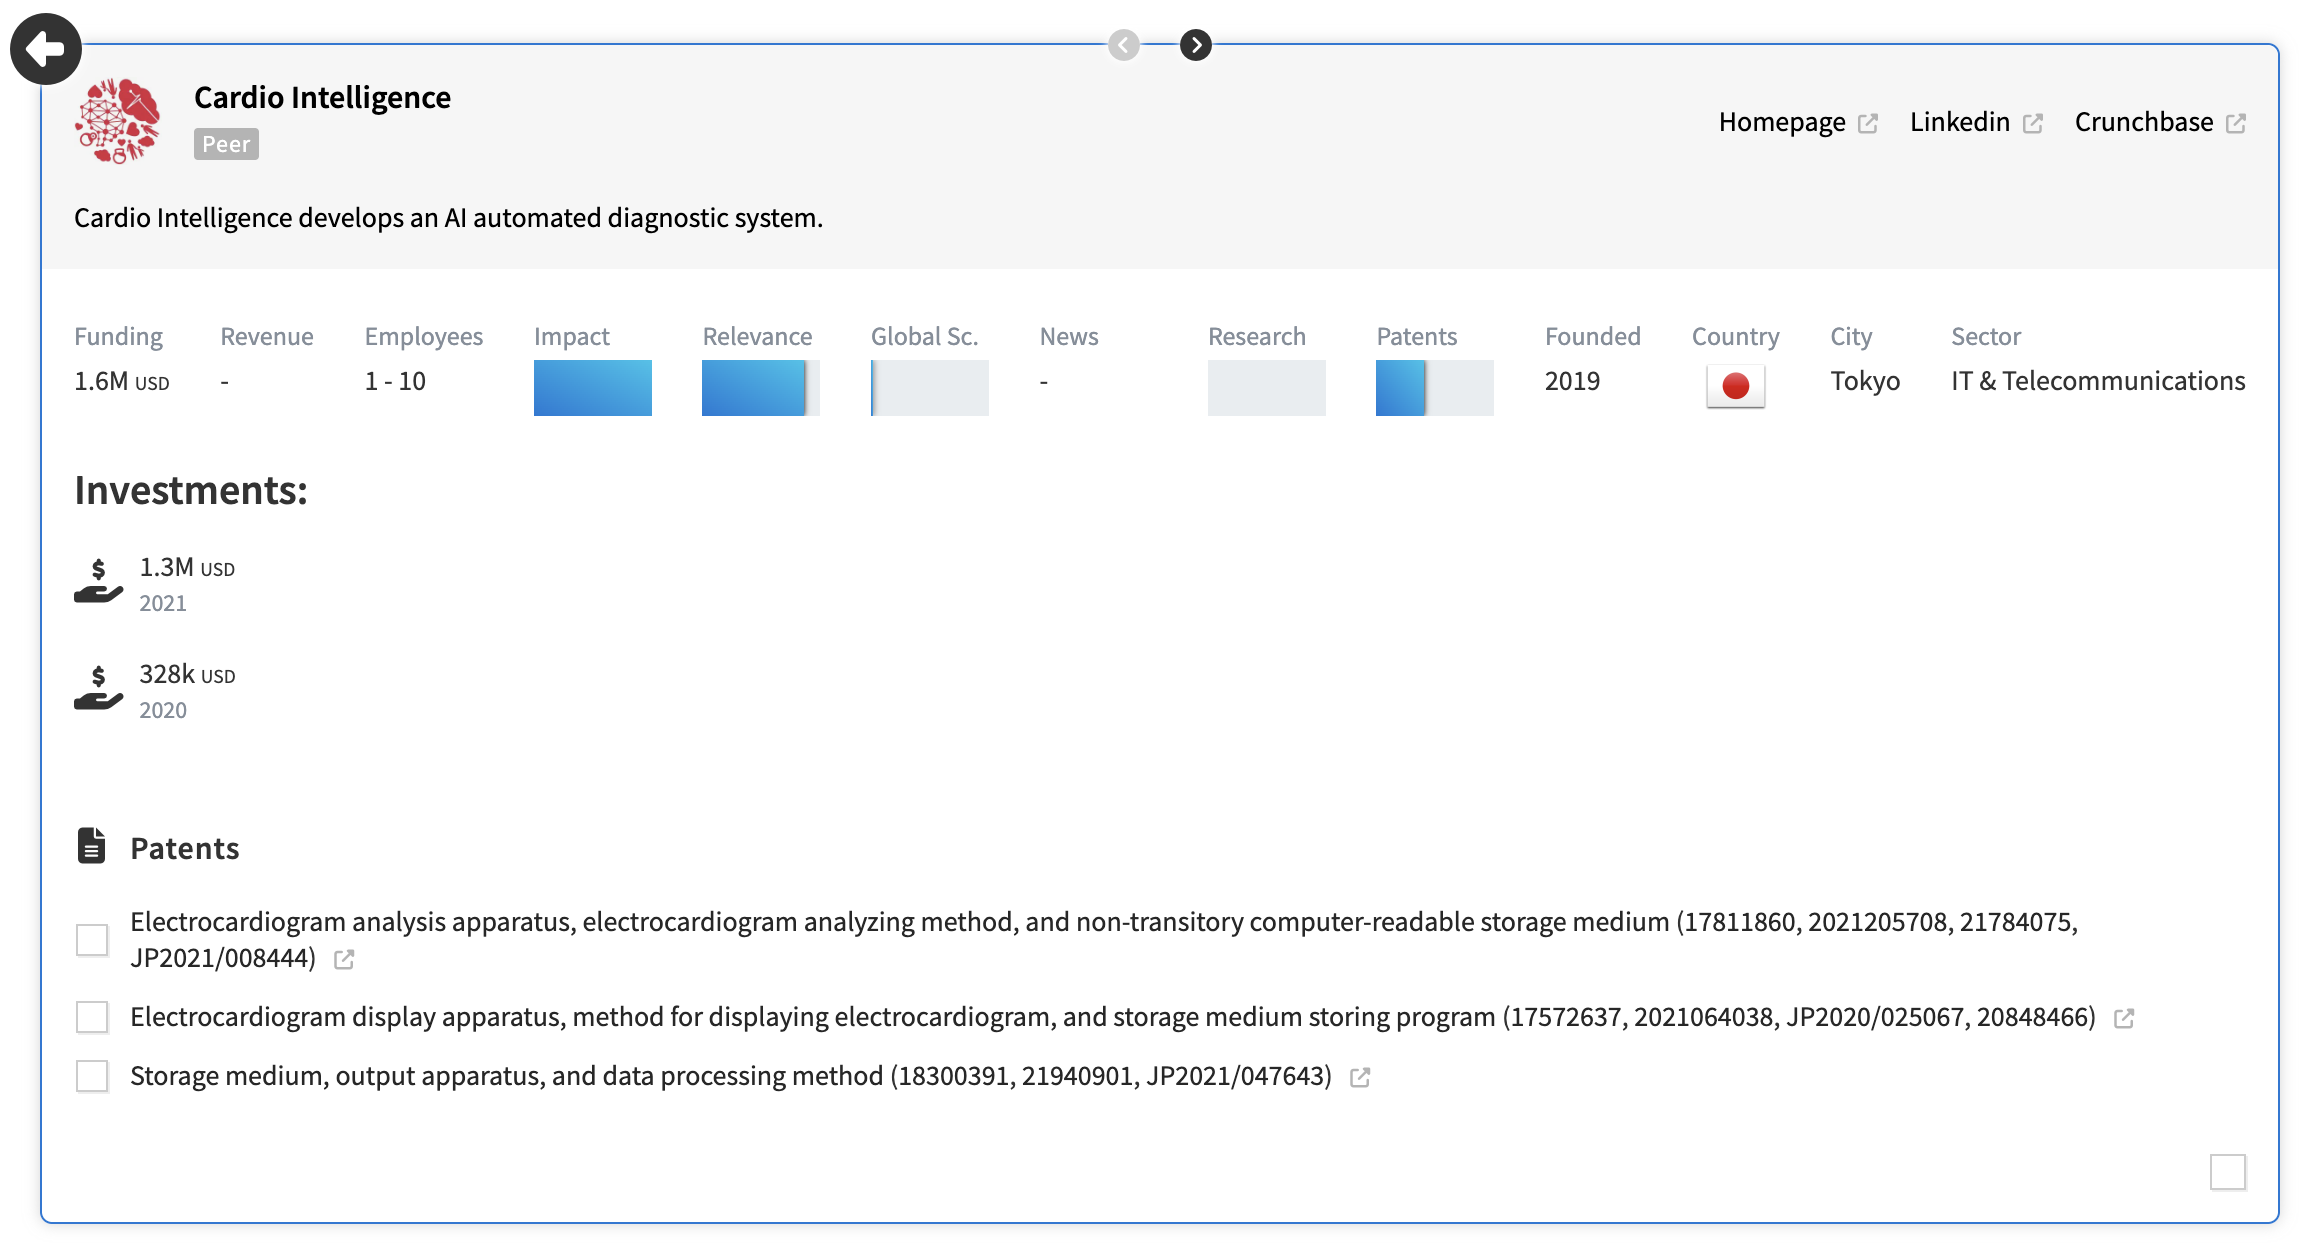
Task: Click the Funding value 1.6M USD
Action: coord(122,382)
